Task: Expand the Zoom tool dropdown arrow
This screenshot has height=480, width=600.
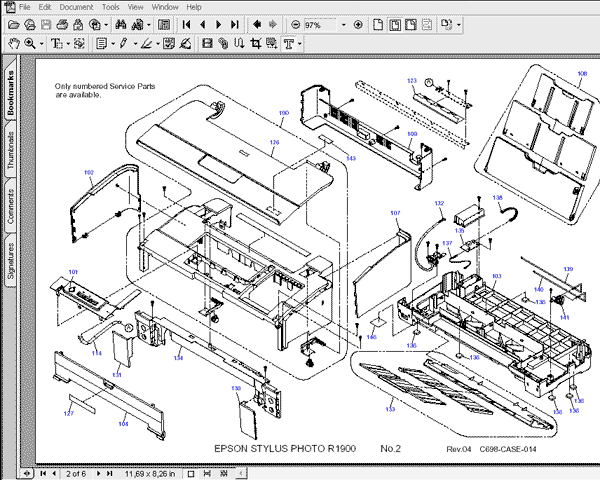Action: click(41, 44)
